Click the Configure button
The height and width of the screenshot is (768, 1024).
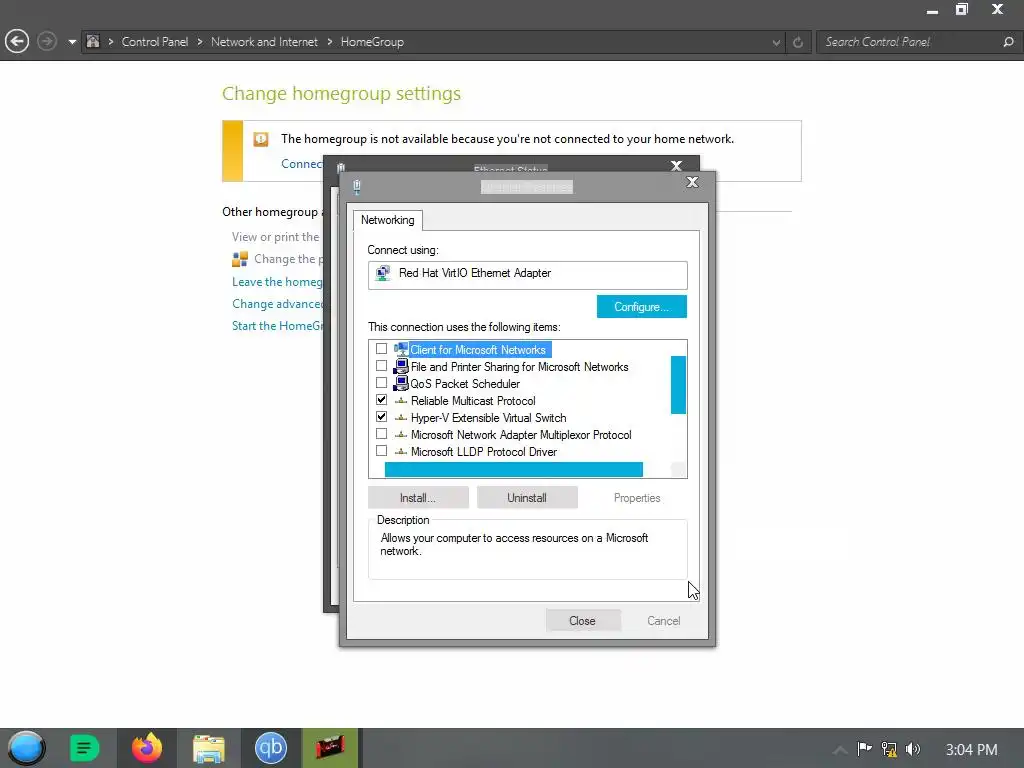pyautogui.click(x=641, y=307)
